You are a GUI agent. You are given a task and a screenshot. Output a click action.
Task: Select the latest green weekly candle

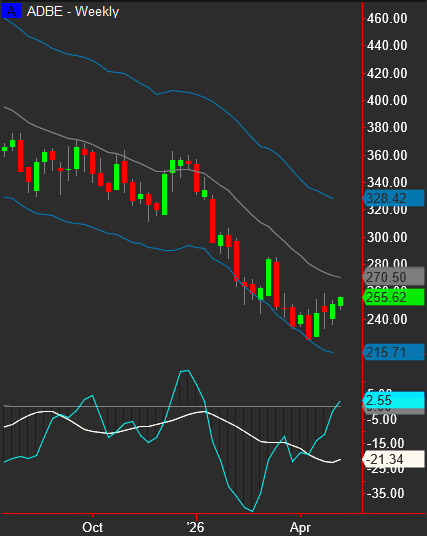click(x=341, y=302)
